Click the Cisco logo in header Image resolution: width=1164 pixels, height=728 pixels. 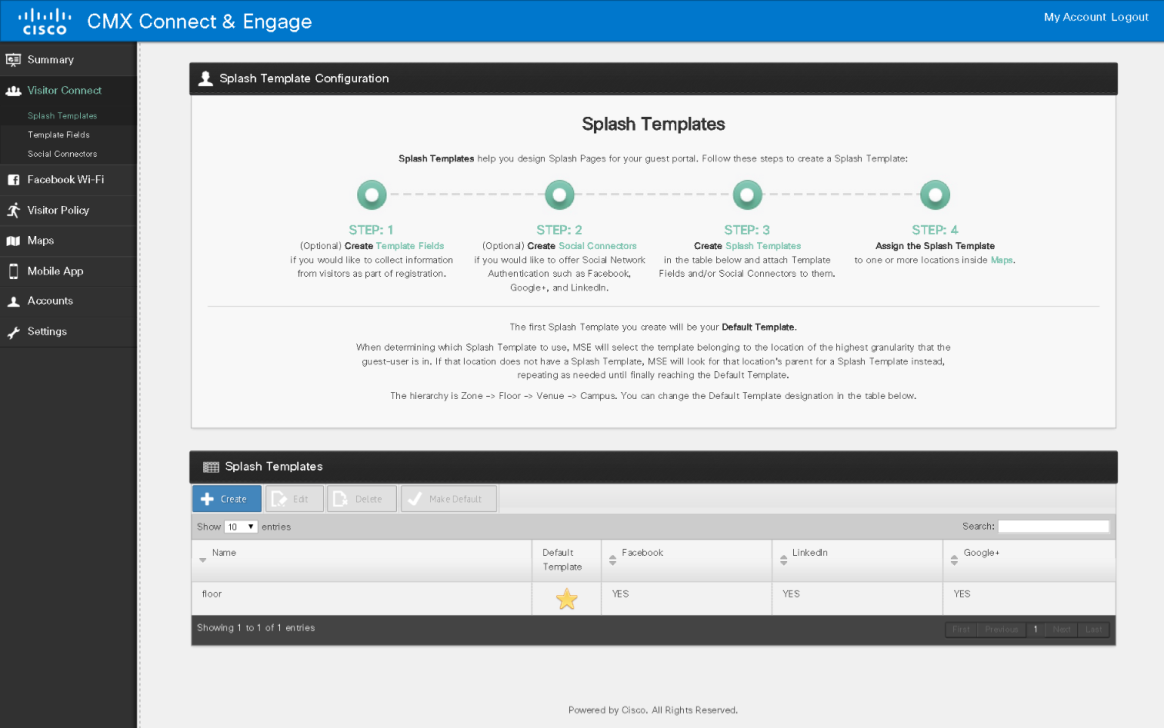tap(45, 21)
